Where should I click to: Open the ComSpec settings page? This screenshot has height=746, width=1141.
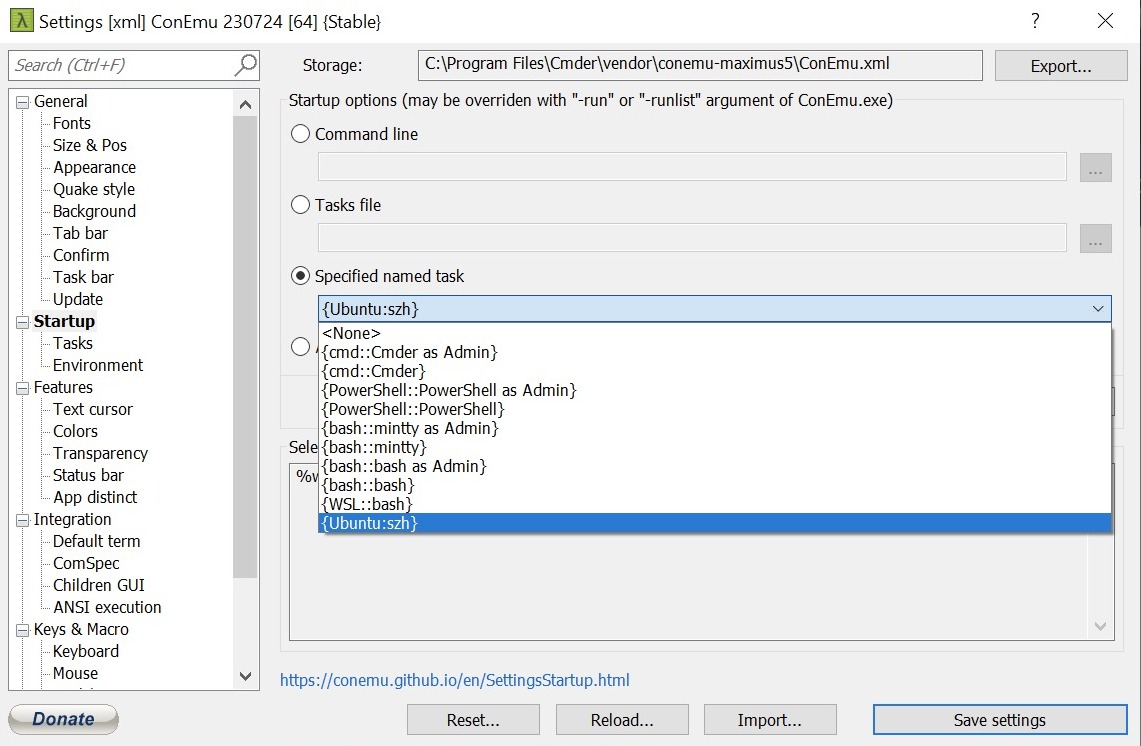(86, 563)
